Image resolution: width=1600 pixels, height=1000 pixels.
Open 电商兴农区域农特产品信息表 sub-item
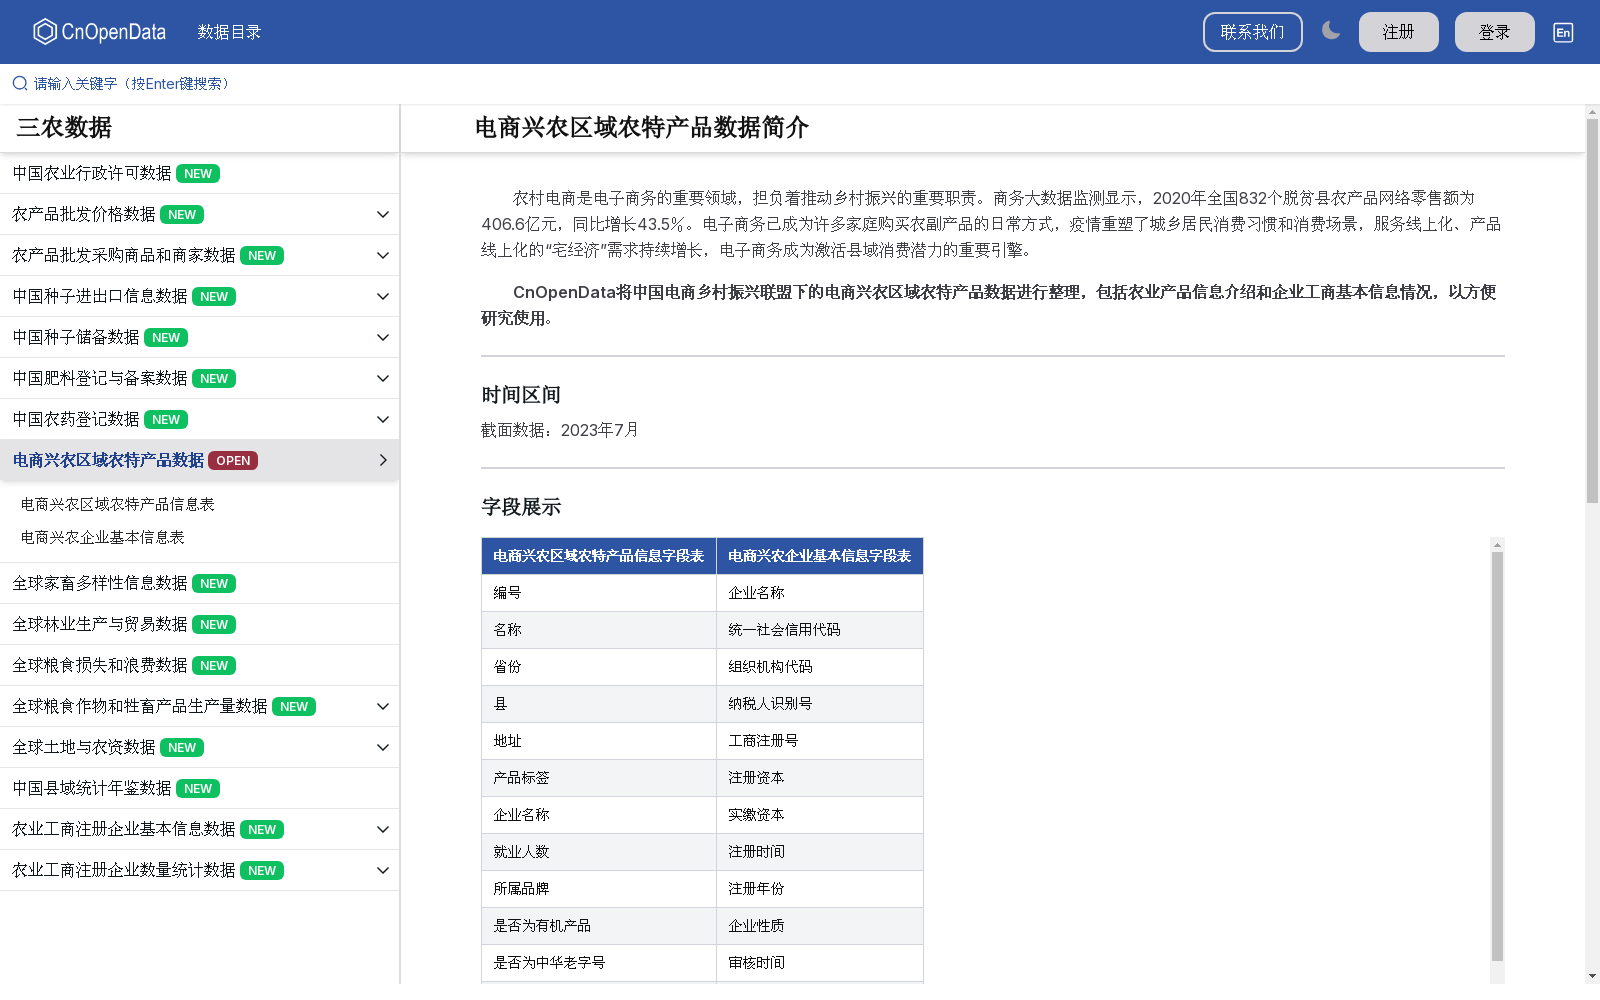coord(117,504)
